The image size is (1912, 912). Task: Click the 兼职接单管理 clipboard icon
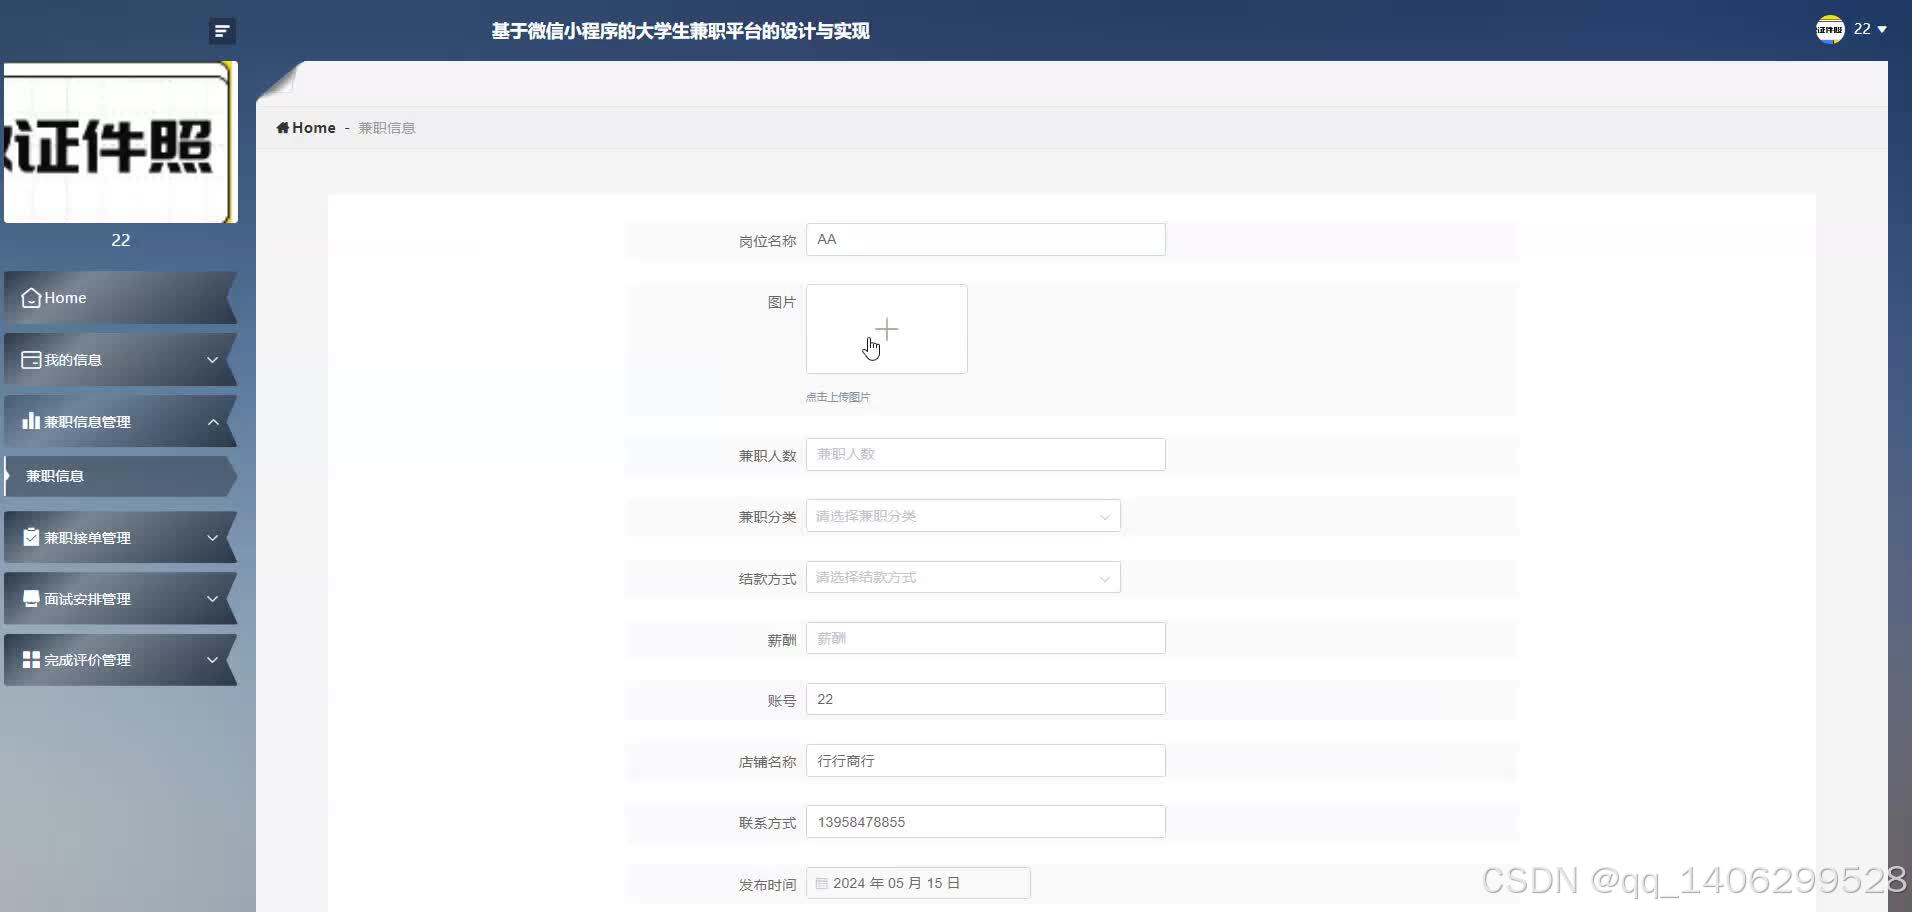tap(31, 537)
